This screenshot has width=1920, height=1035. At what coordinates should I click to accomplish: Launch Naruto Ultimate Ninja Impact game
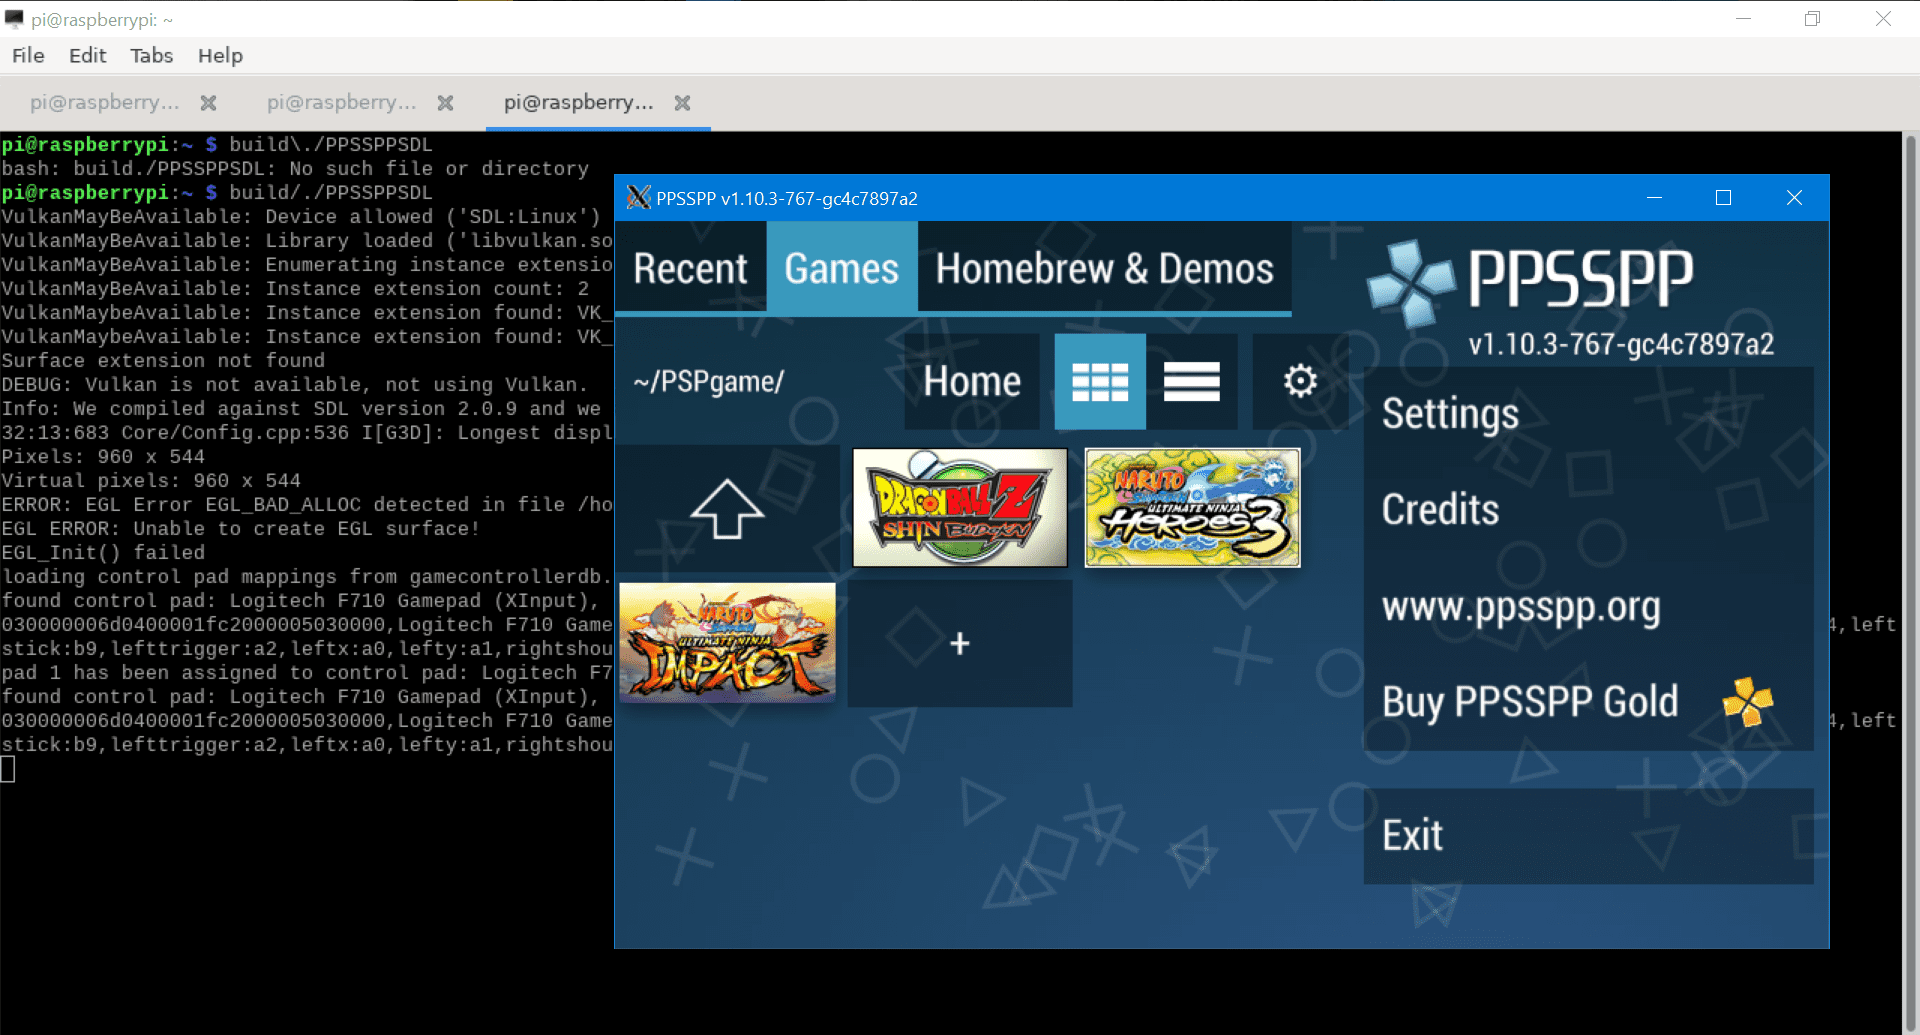(727, 642)
